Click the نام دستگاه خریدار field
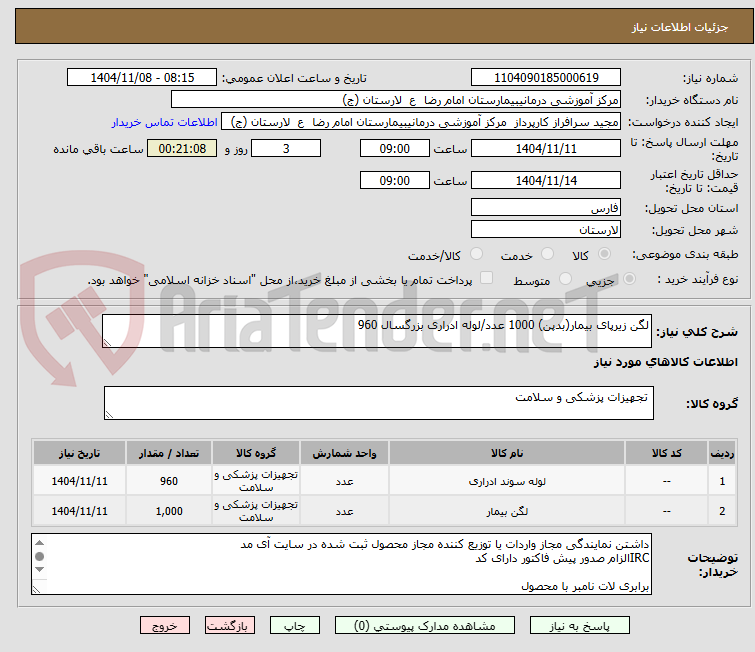This screenshot has width=755, height=652. (396, 100)
